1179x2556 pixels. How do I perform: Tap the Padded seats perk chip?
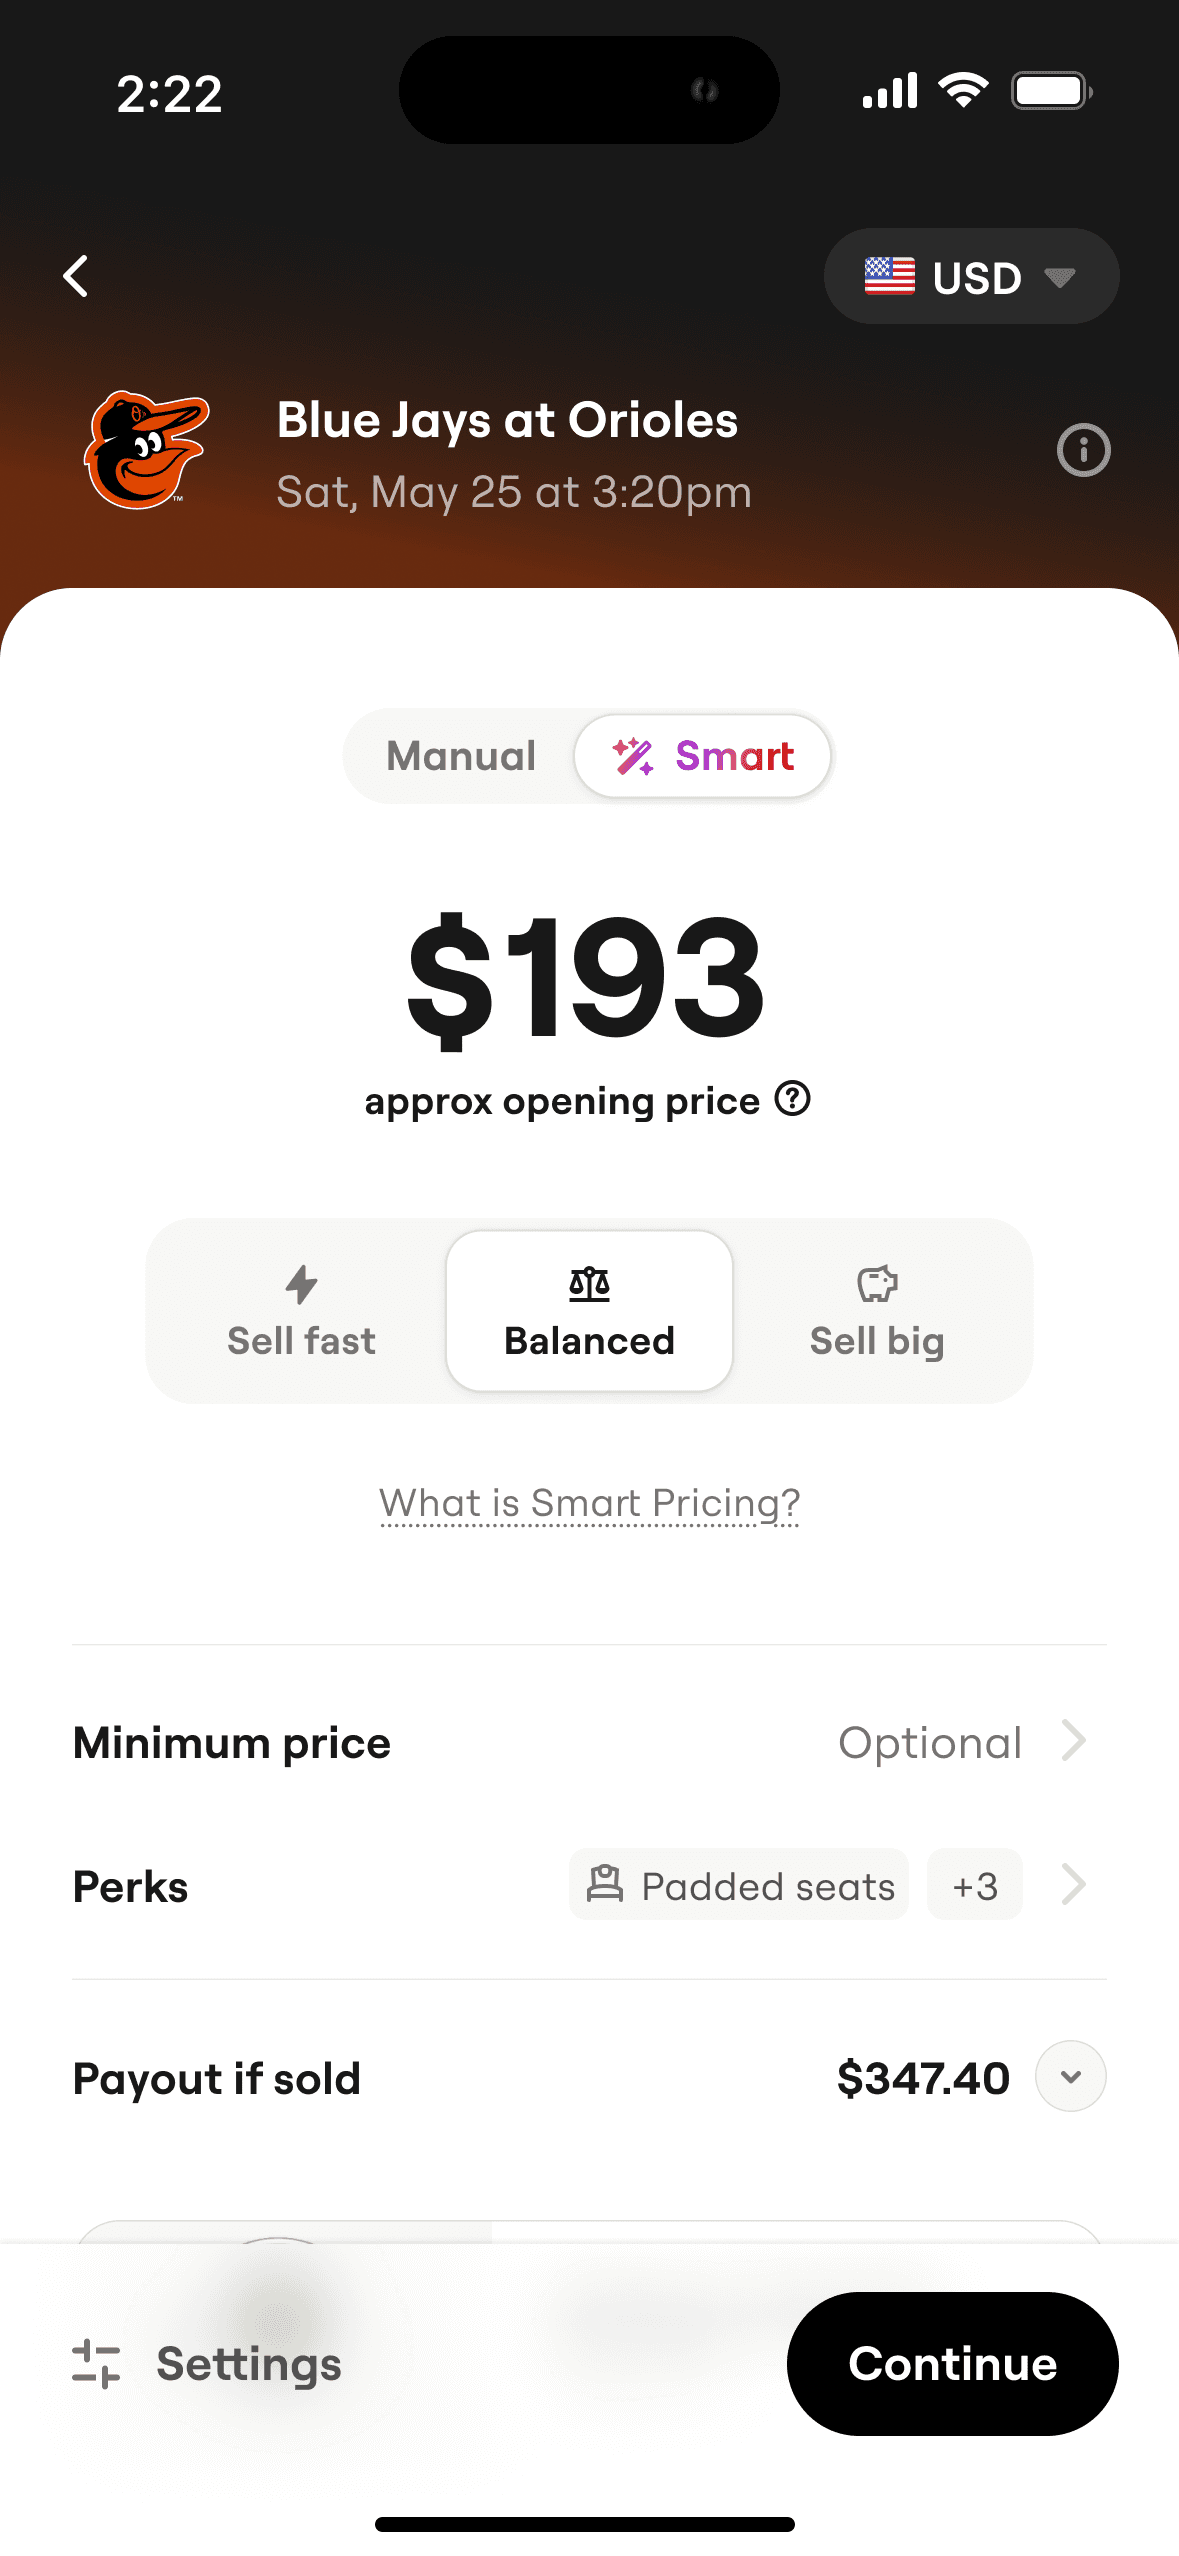point(739,1885)
